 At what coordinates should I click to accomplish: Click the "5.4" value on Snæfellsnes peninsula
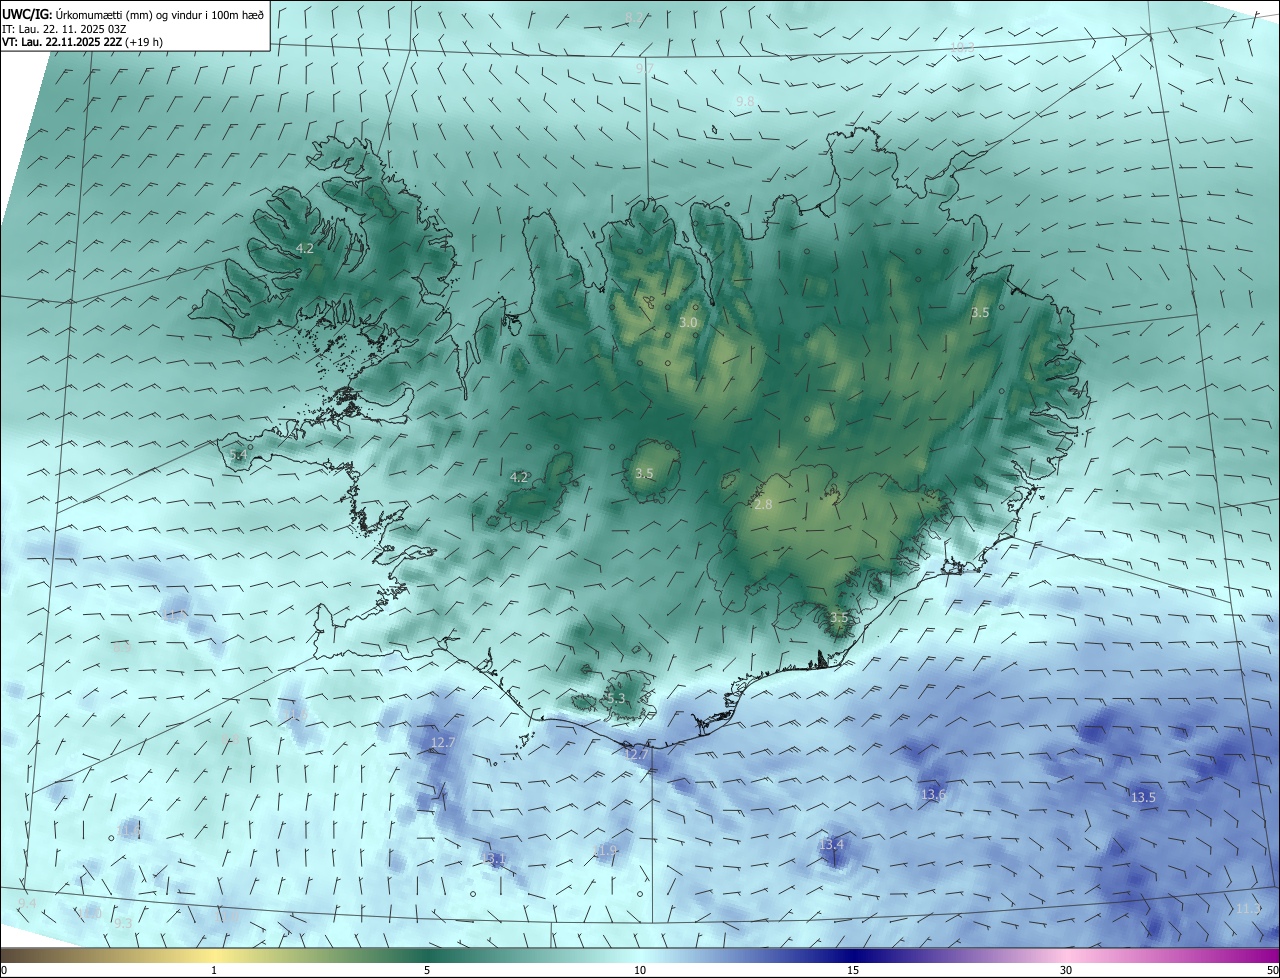237,455
